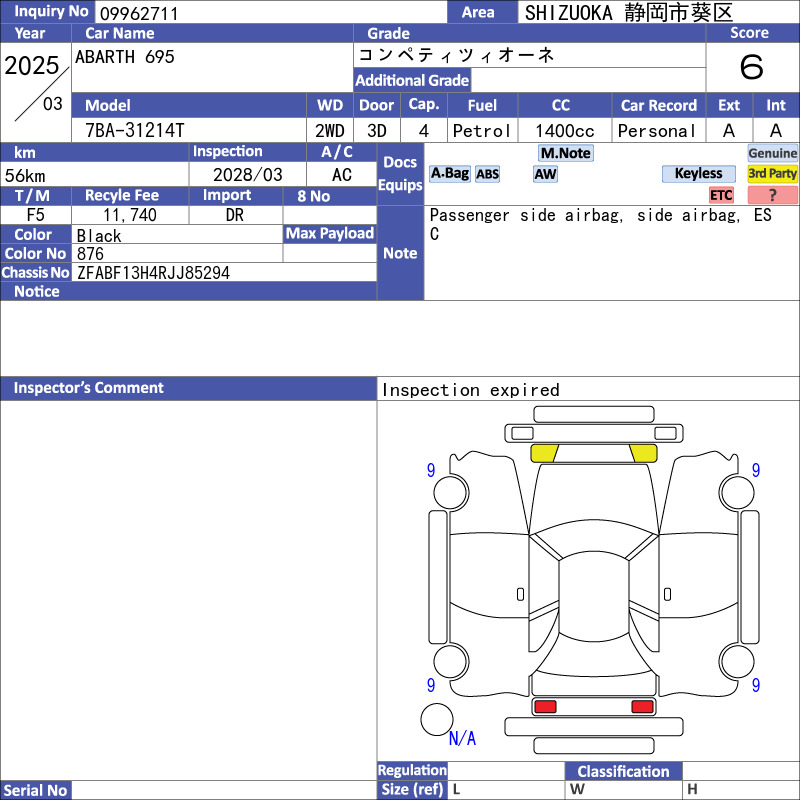The width and height of the screenshot is (800, 800).
Task: Click the red ETC badge
Action: (x=721, y=195)
